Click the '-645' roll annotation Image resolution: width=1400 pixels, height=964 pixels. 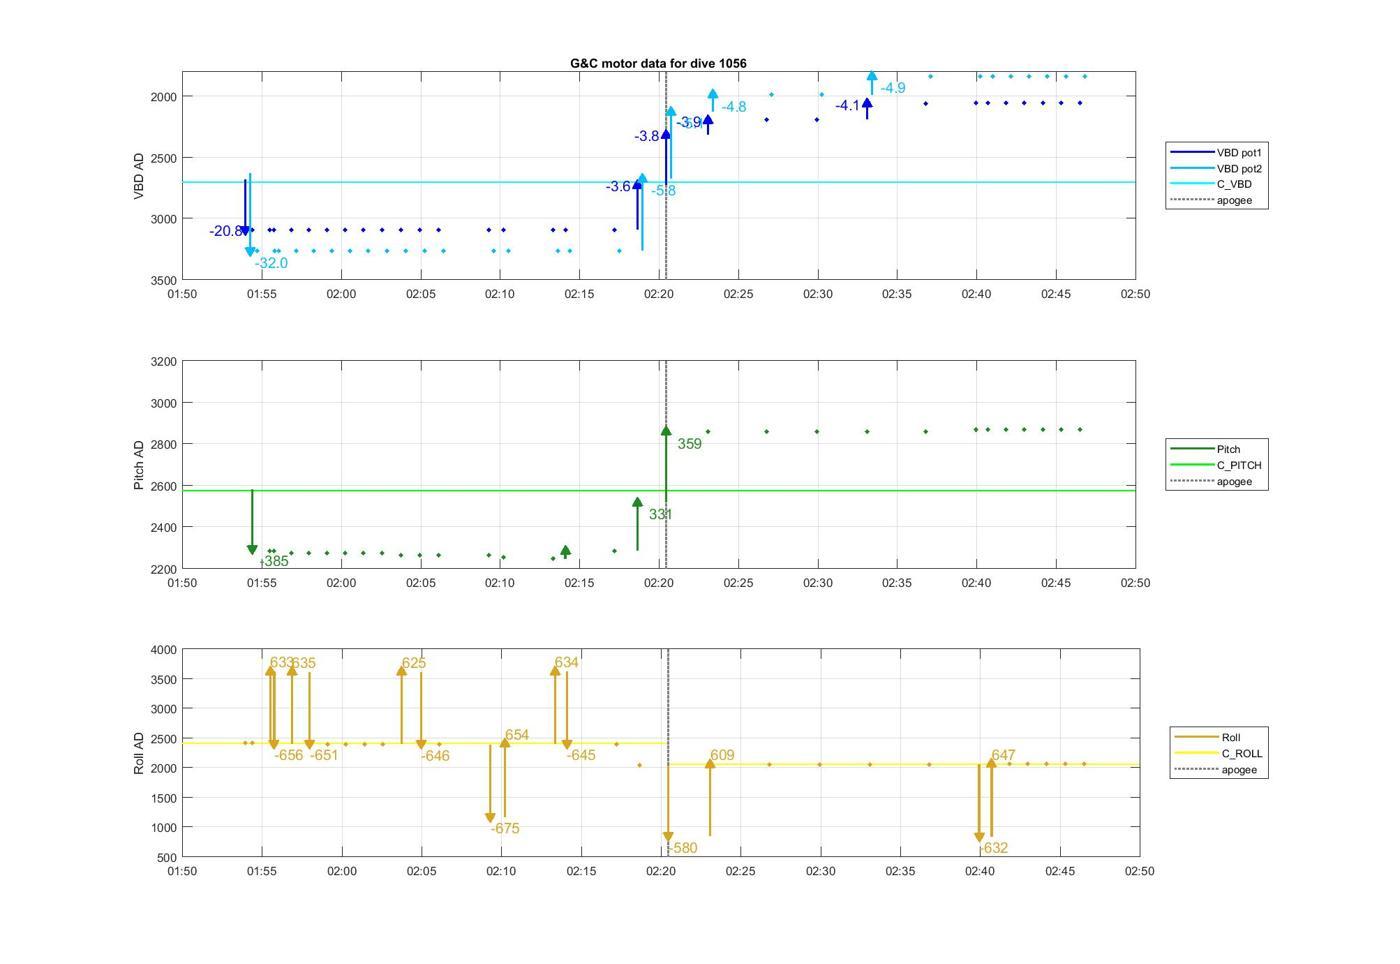click(x=581, y=755)
